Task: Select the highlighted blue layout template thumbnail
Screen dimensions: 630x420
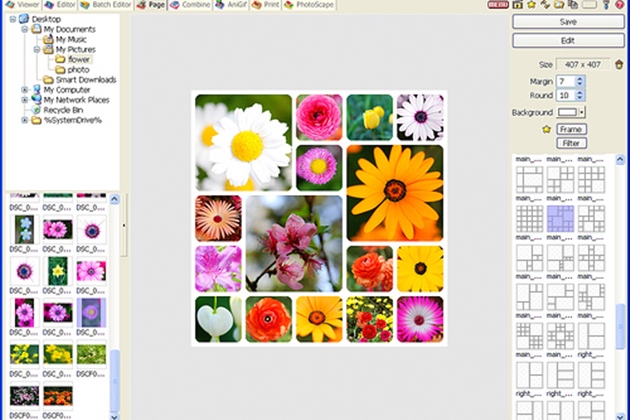Action: (560, 218)
